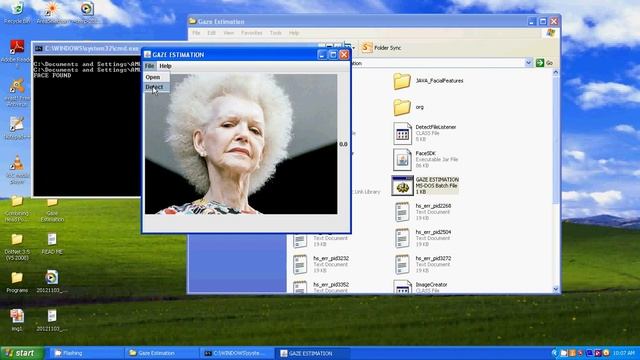Image resolution: width=640 pixels, height=360 pixels.
Task: Click the Explorer scrollbar up arrow
Action: point(556,73)
